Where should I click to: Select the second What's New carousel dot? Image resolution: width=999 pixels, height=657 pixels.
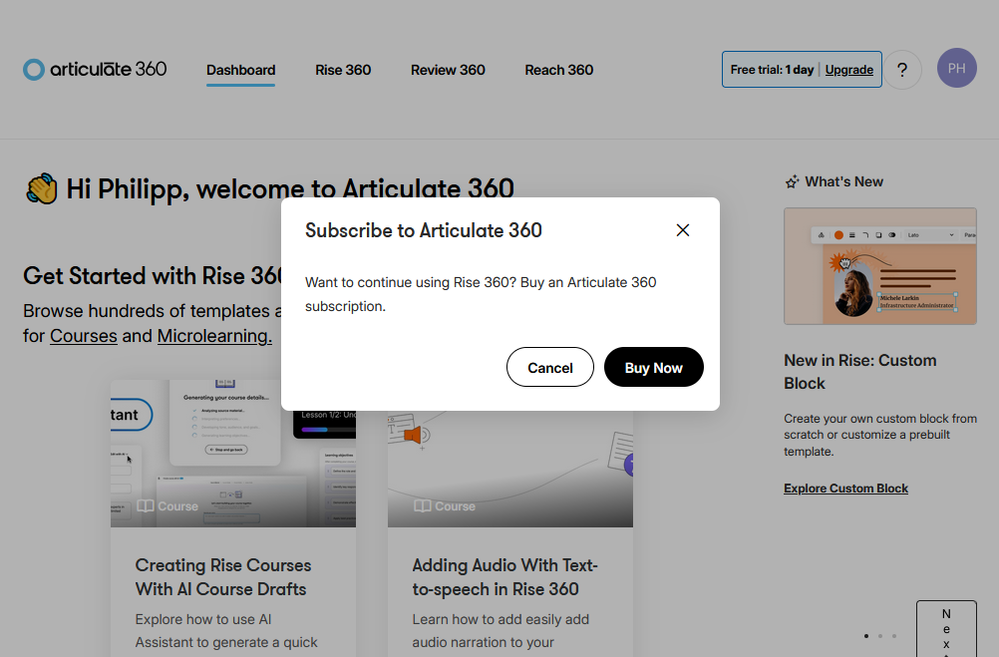880,636
